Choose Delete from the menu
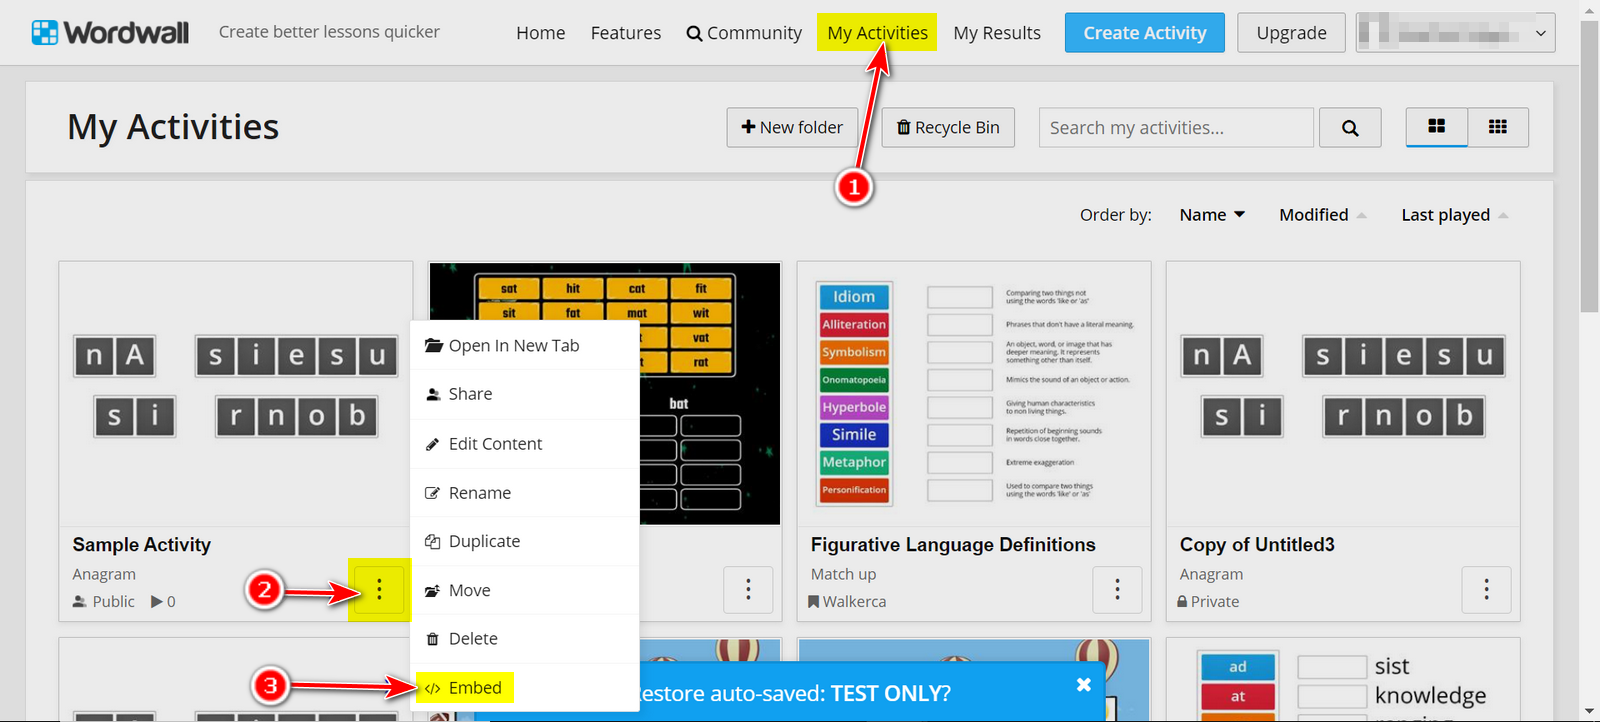The height and width of the screenshot is (722, 1600). 525,638
